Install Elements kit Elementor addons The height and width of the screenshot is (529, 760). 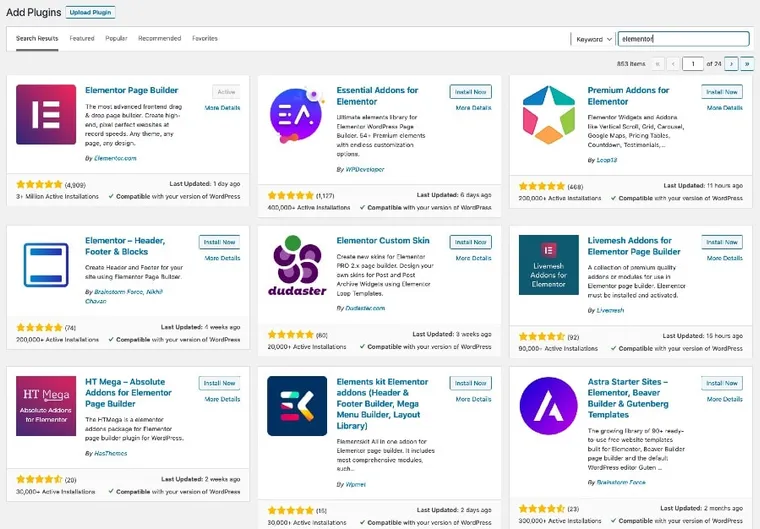tap(470, 383)
